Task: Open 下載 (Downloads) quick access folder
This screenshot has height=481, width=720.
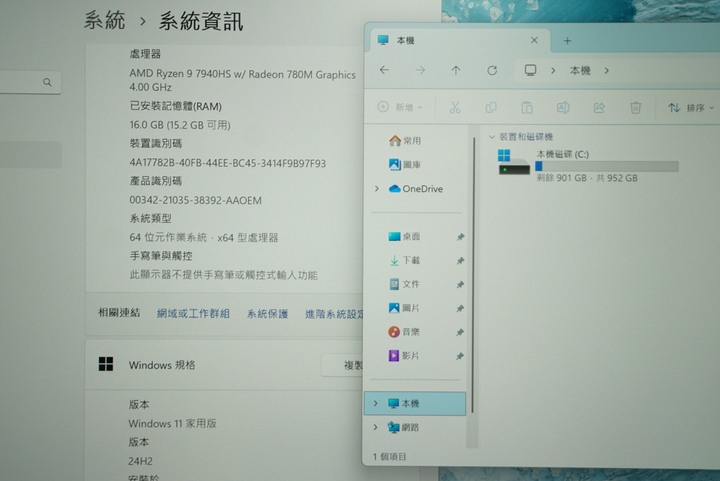Action: 404,260
